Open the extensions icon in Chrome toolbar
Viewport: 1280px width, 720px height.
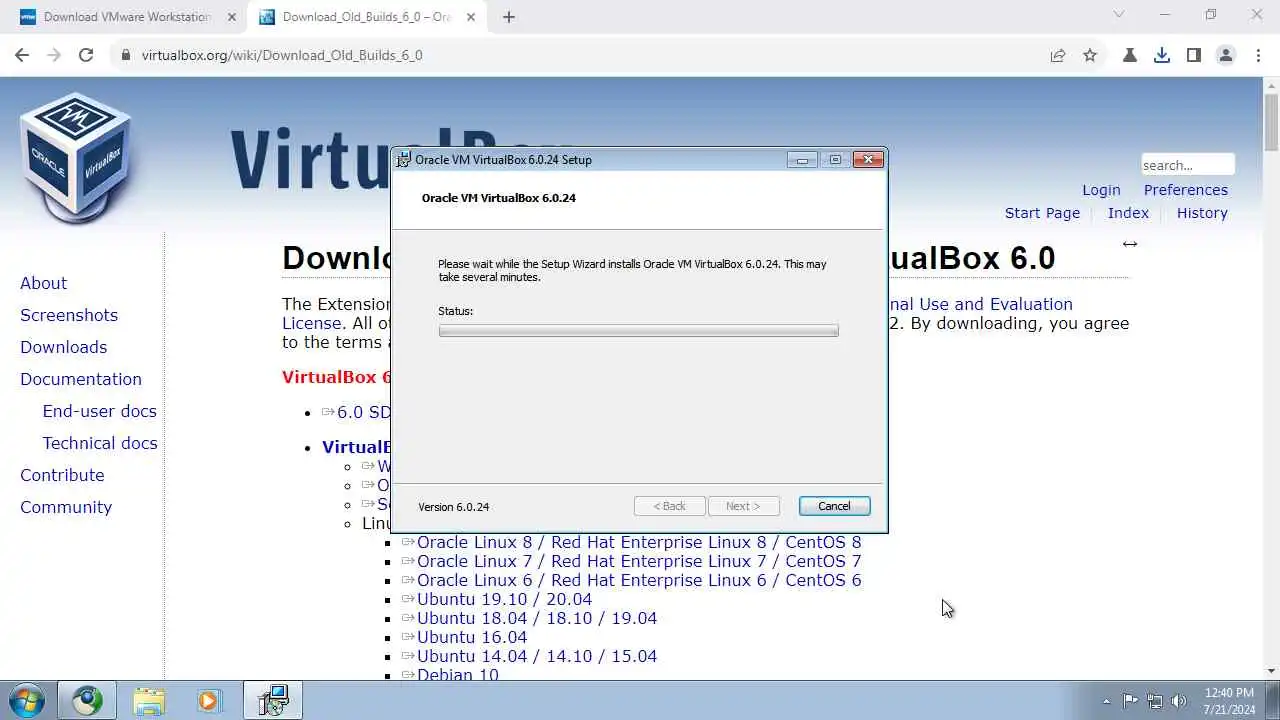click(1130, 55)
